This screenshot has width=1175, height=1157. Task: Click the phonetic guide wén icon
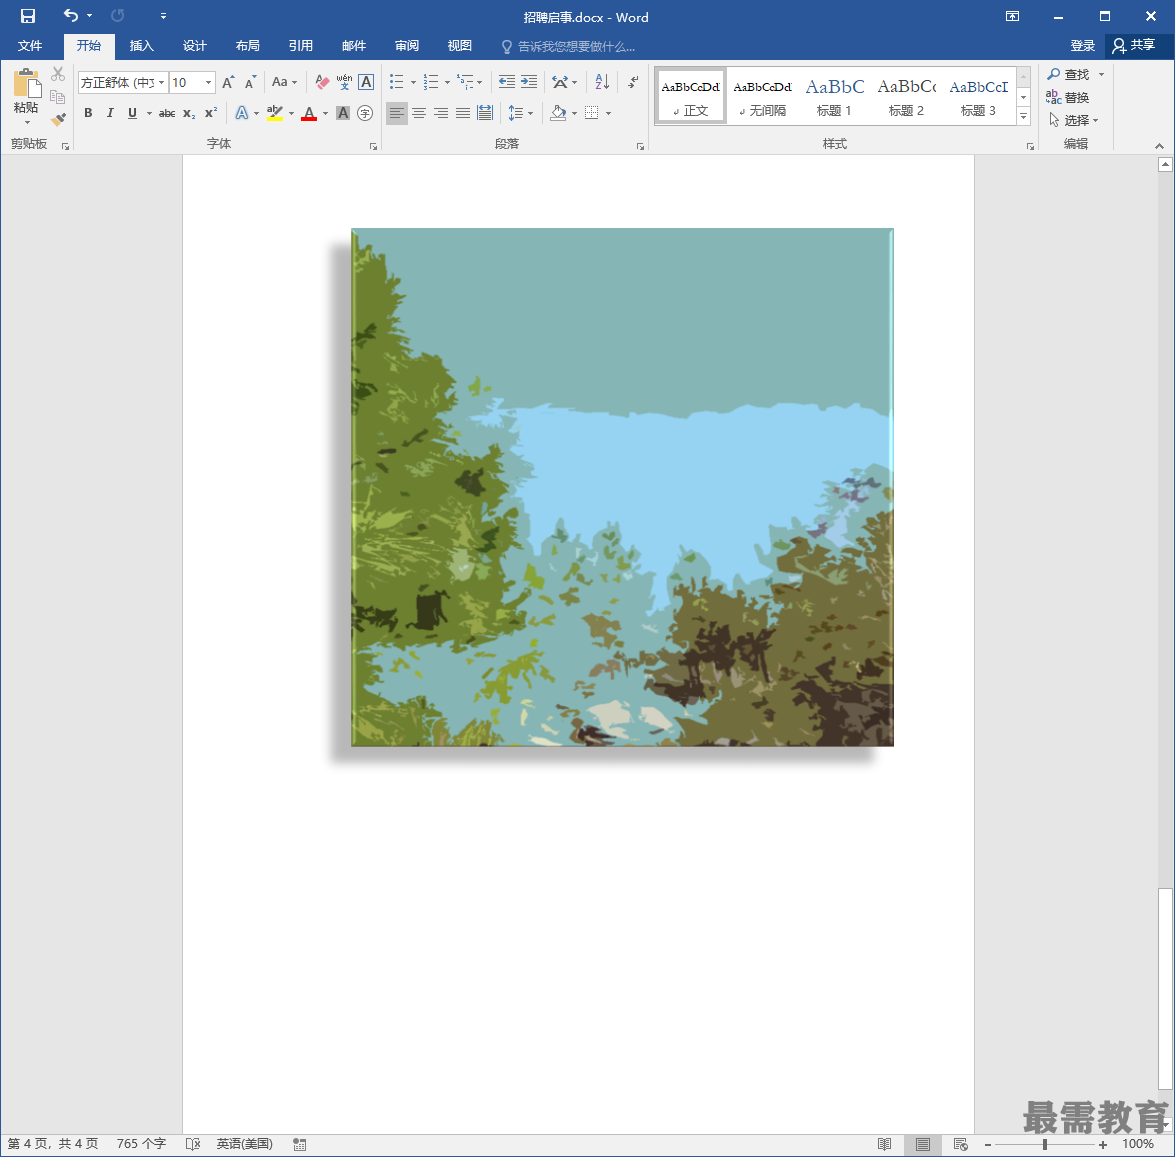(x=344, y=82)
